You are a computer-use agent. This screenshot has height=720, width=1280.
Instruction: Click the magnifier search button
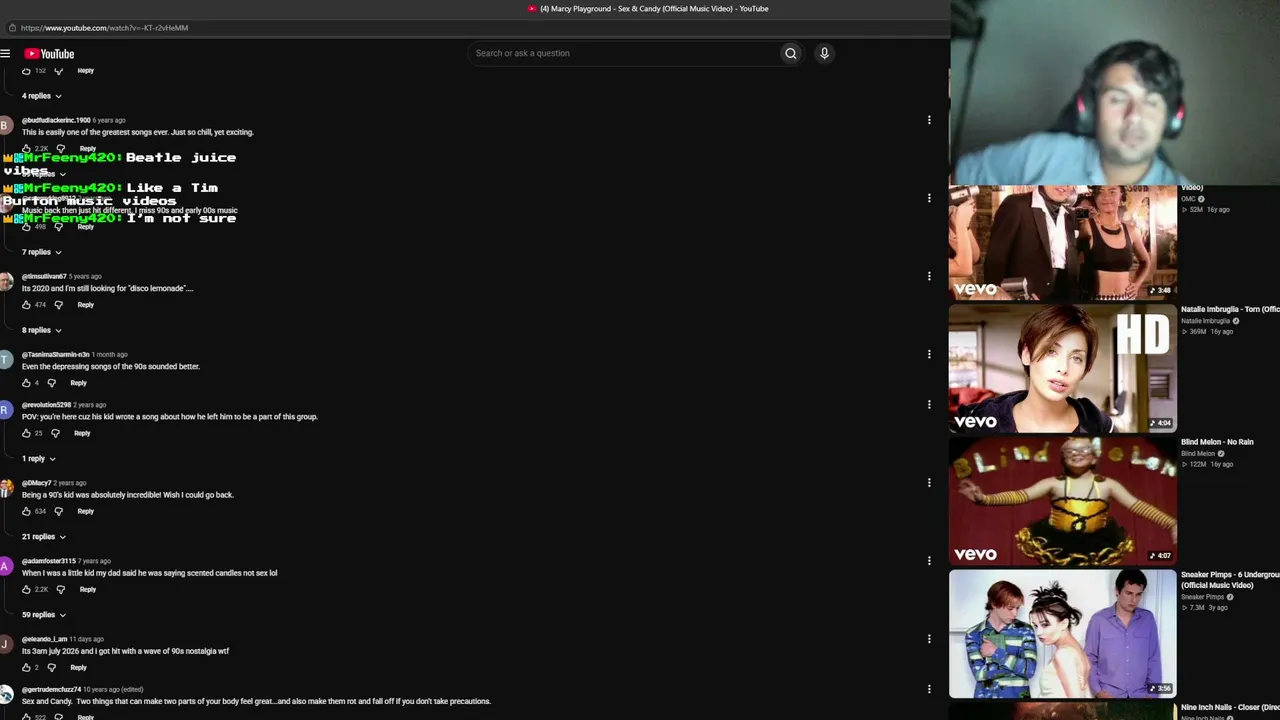pos(790,53)
